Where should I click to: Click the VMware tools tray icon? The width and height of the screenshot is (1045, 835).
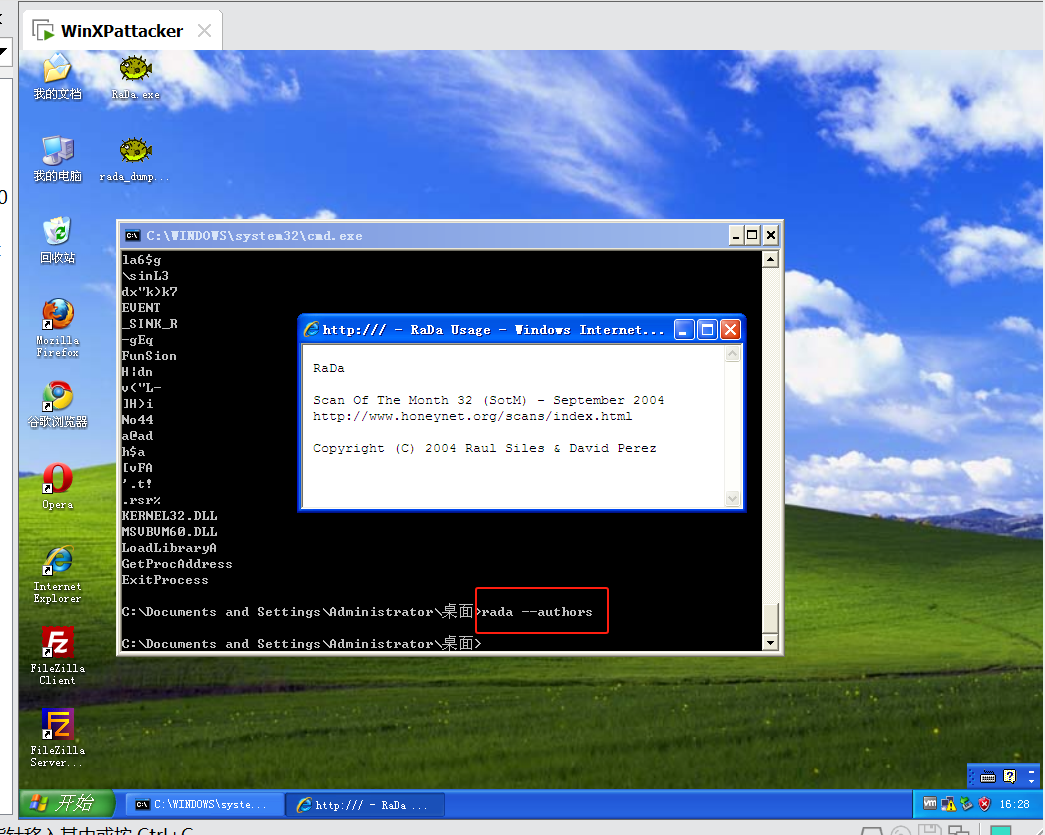click(x=930, y=804)
